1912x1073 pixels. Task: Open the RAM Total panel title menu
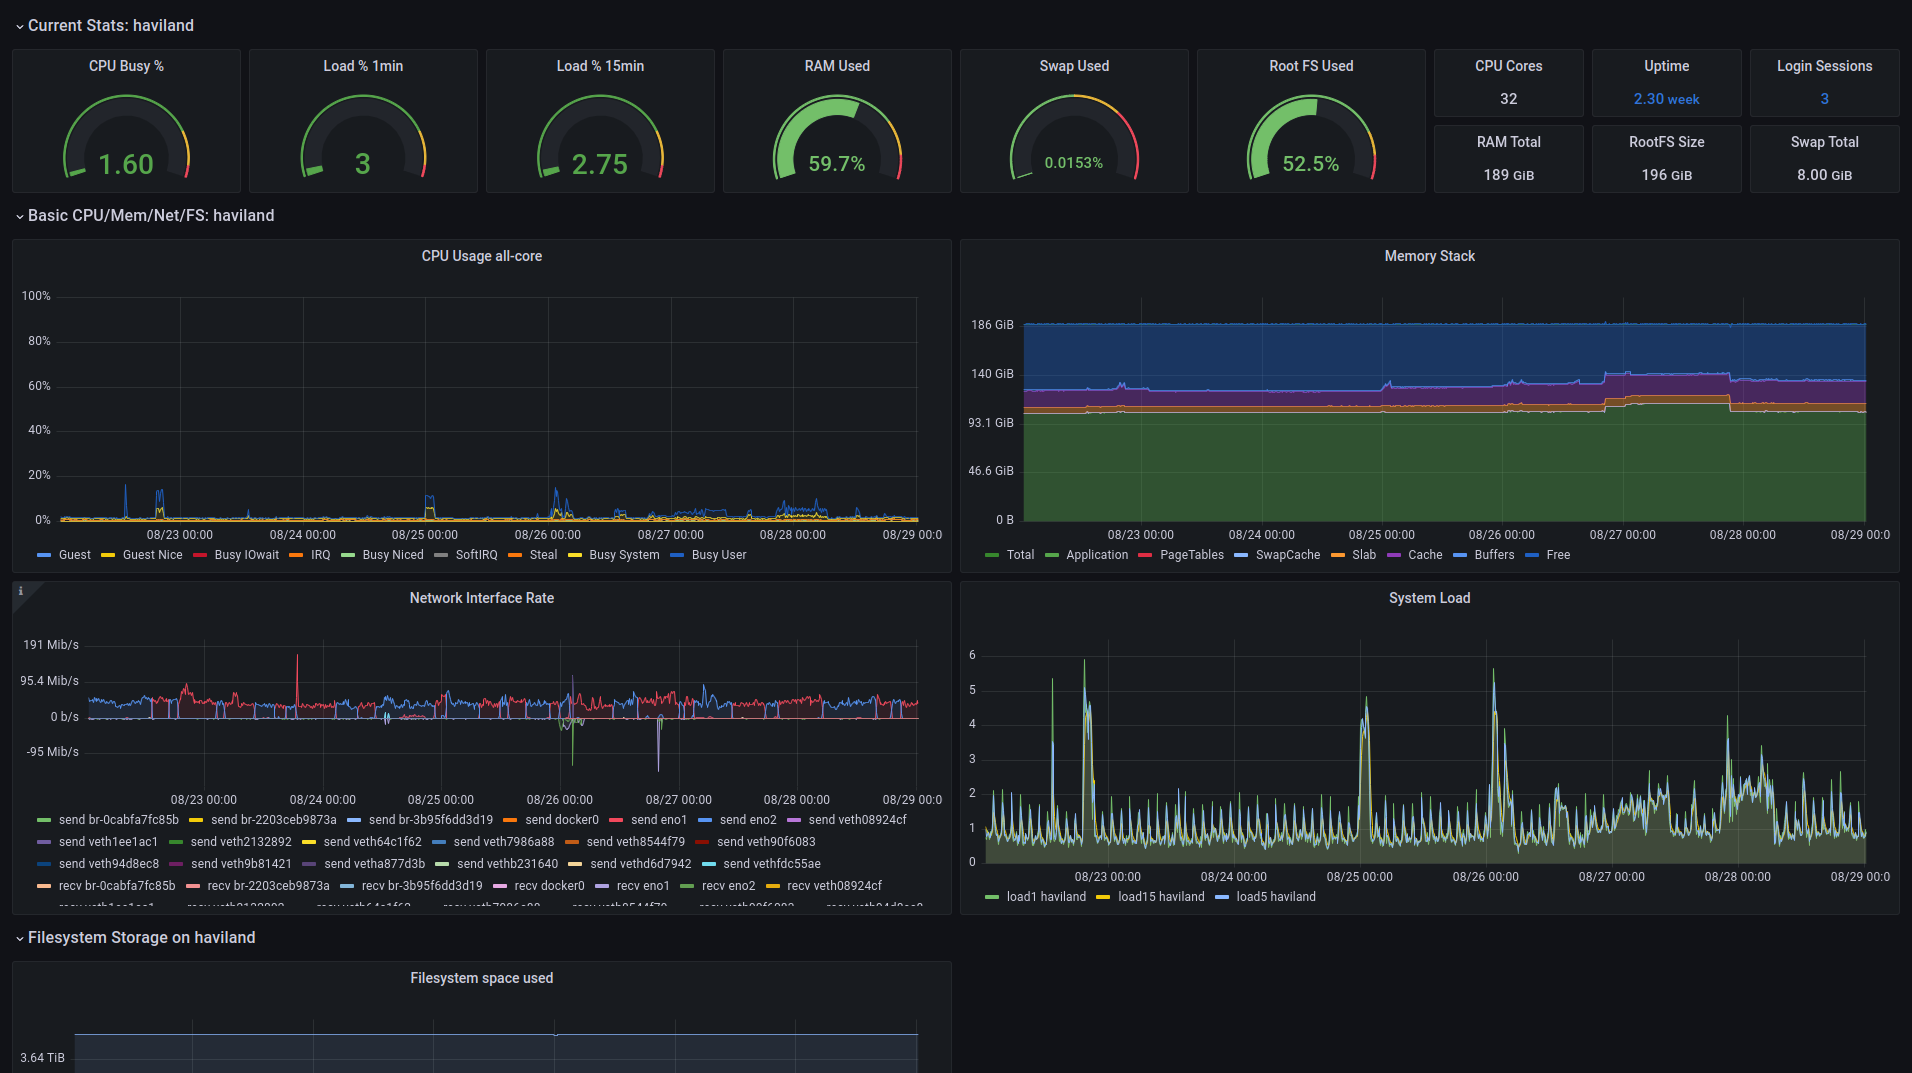point(1508,142)
